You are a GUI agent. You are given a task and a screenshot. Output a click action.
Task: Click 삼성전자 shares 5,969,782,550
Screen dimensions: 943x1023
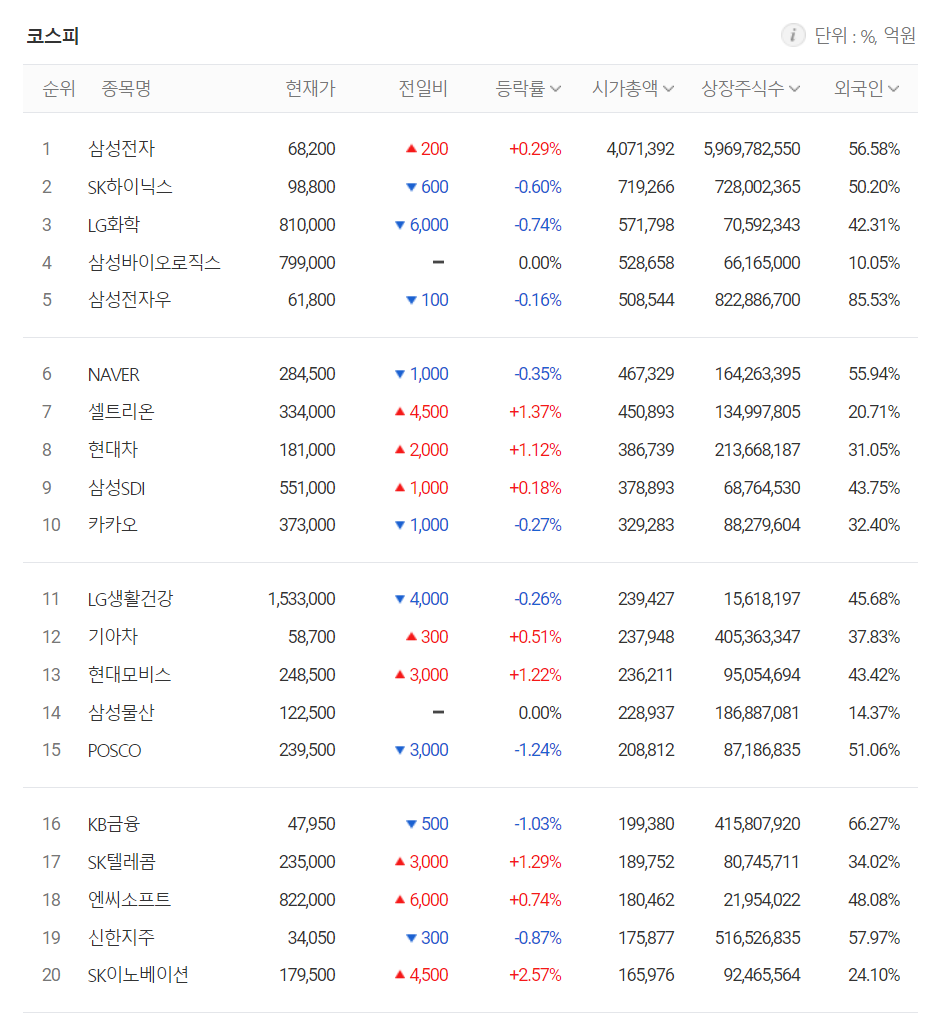[752, 149]
